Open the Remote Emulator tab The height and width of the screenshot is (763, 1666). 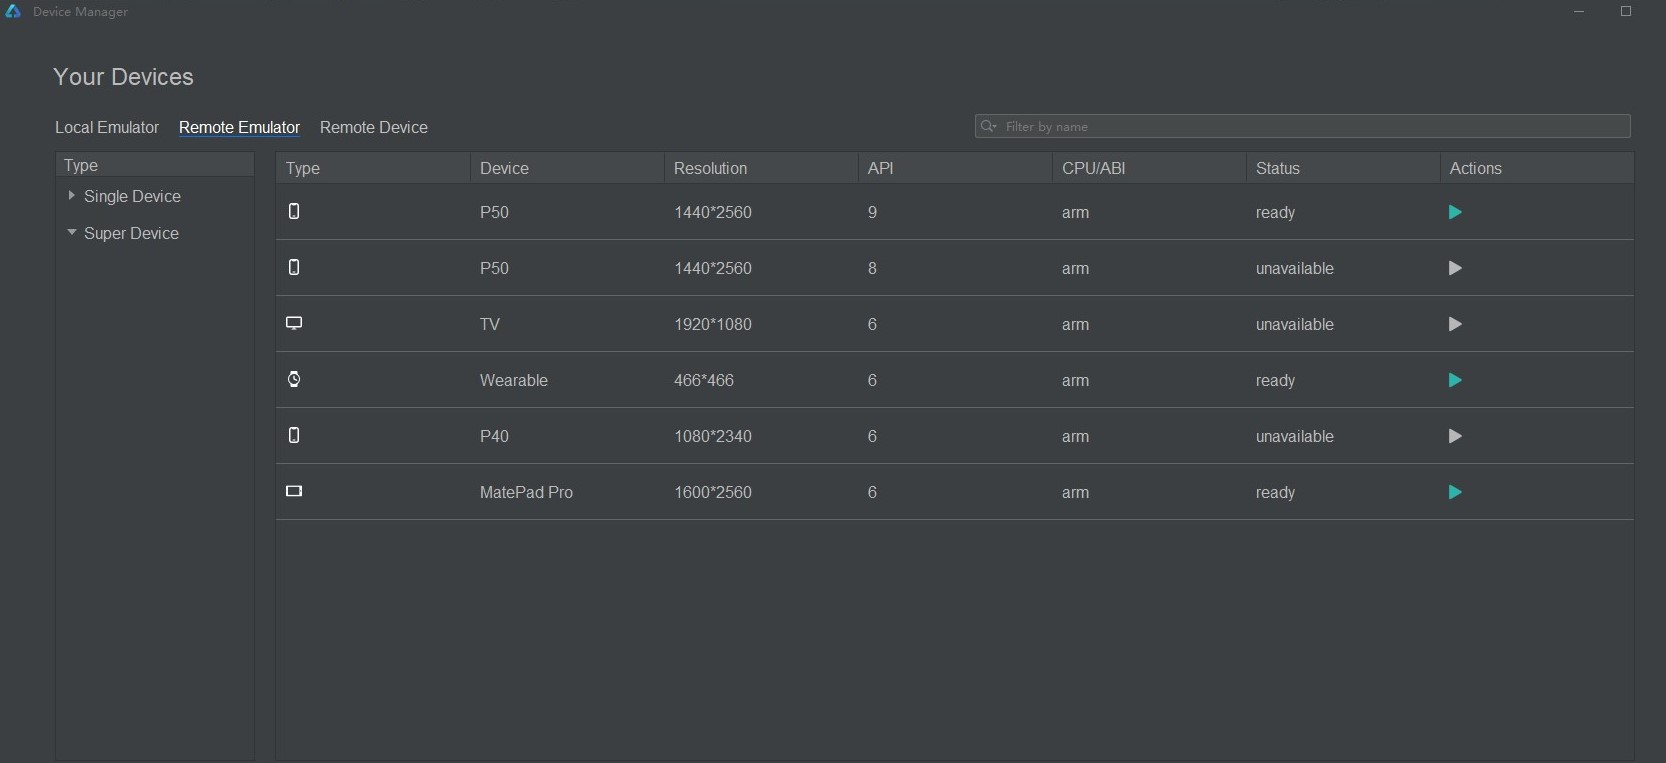pos(239,127)
